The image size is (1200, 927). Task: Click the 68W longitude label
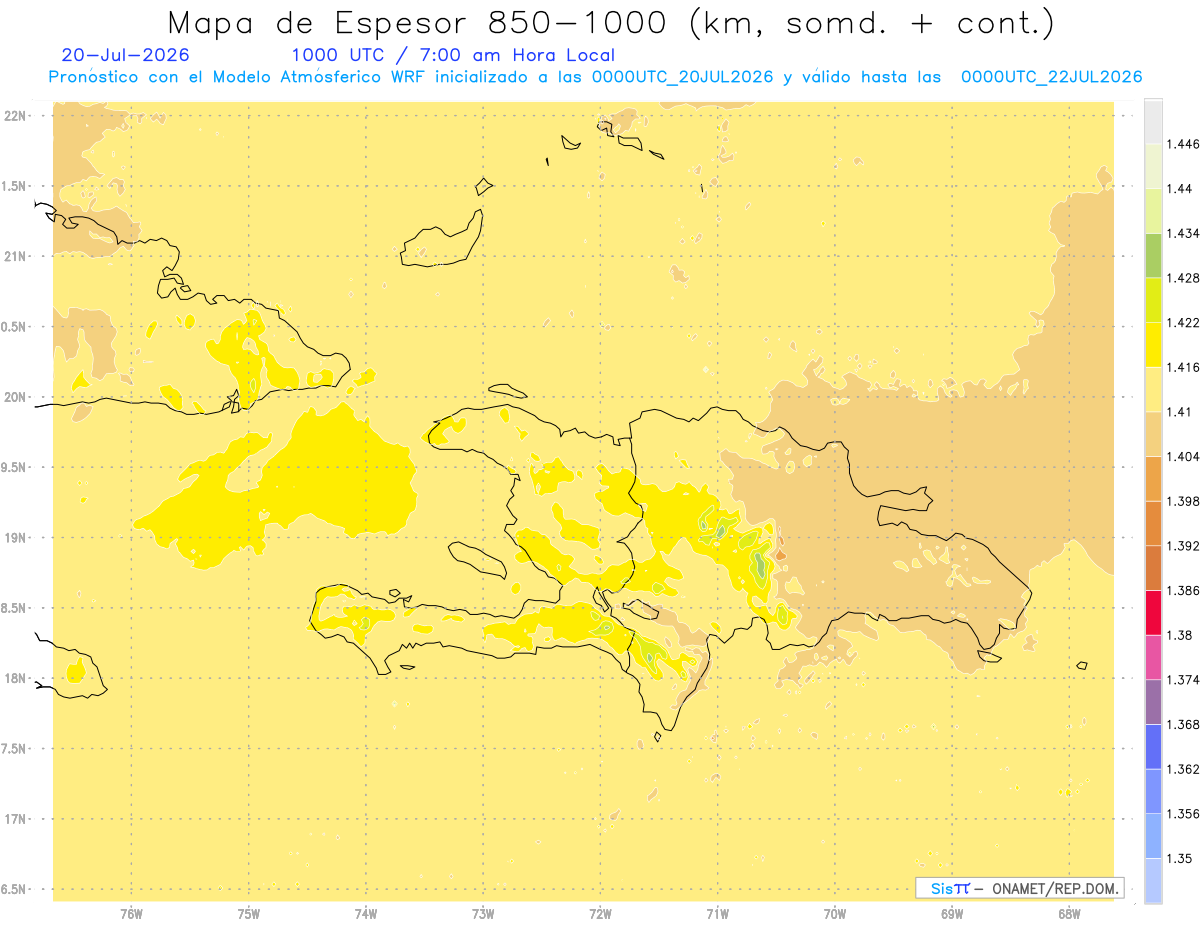(x=1069, y=914)
